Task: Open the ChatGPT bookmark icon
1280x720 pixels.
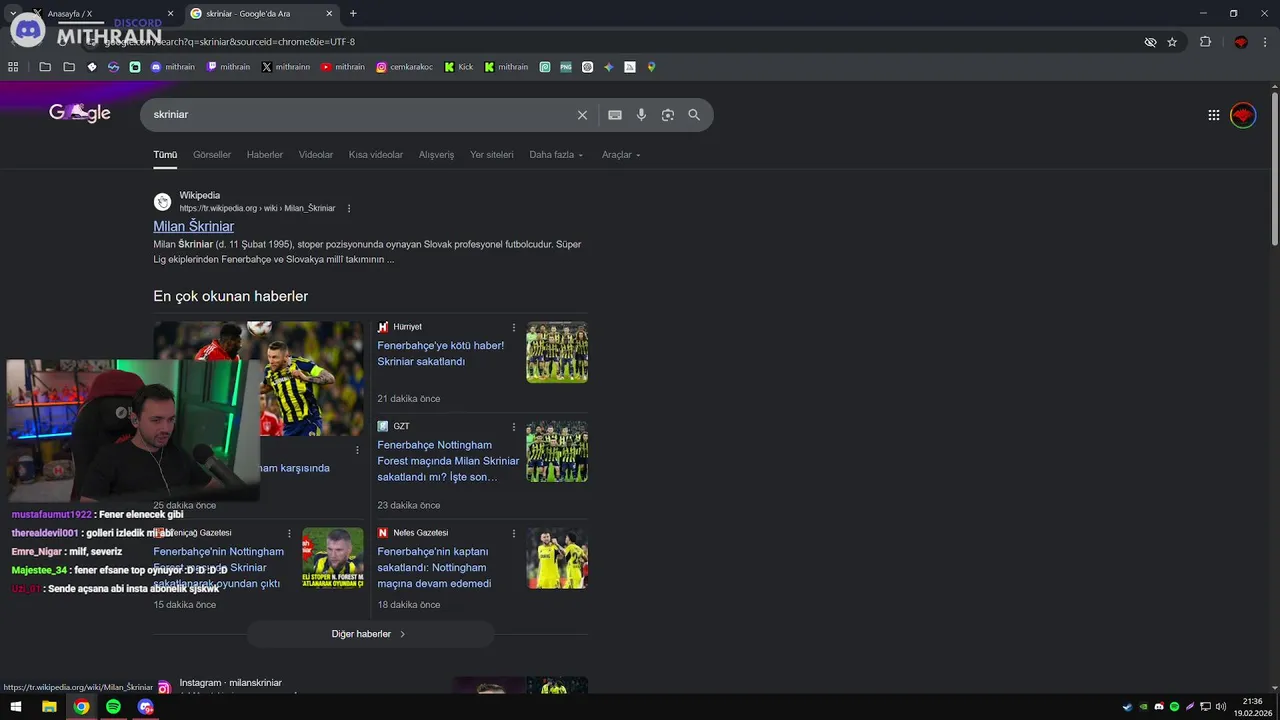Action: pyautogui.click(x=588, y=67)
